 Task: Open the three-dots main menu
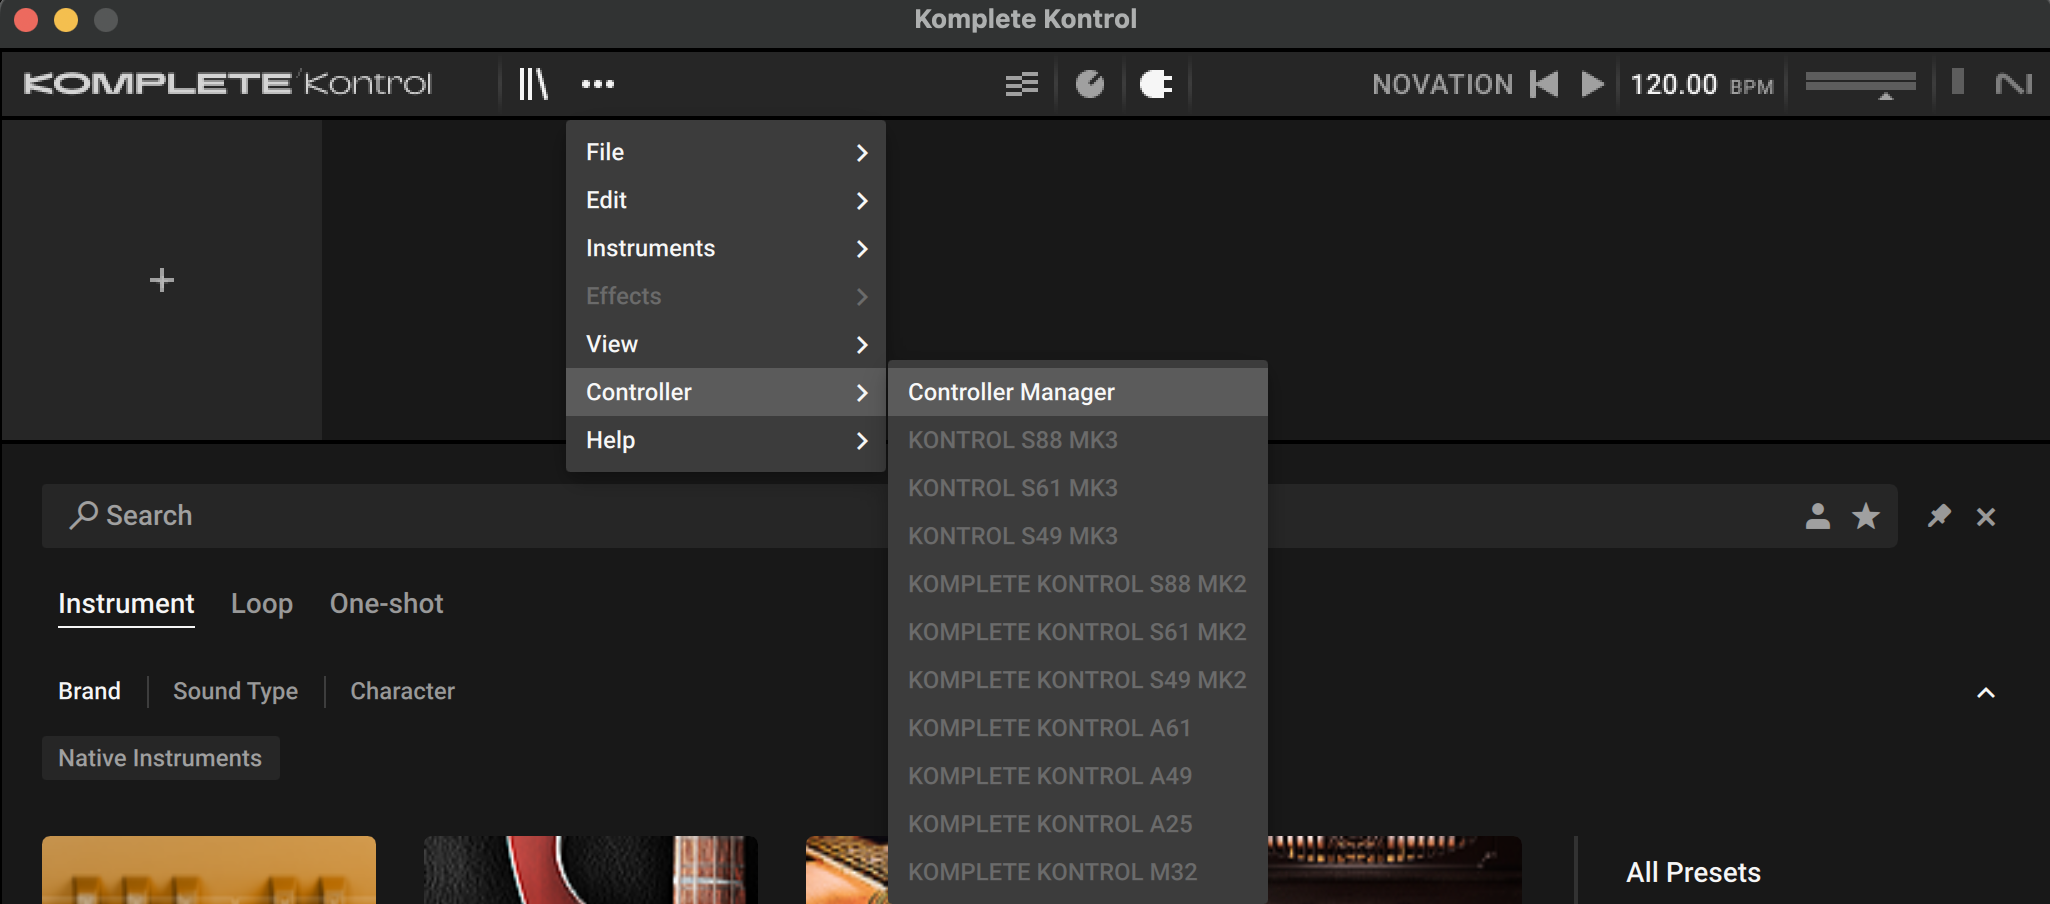tap(598, 84)
